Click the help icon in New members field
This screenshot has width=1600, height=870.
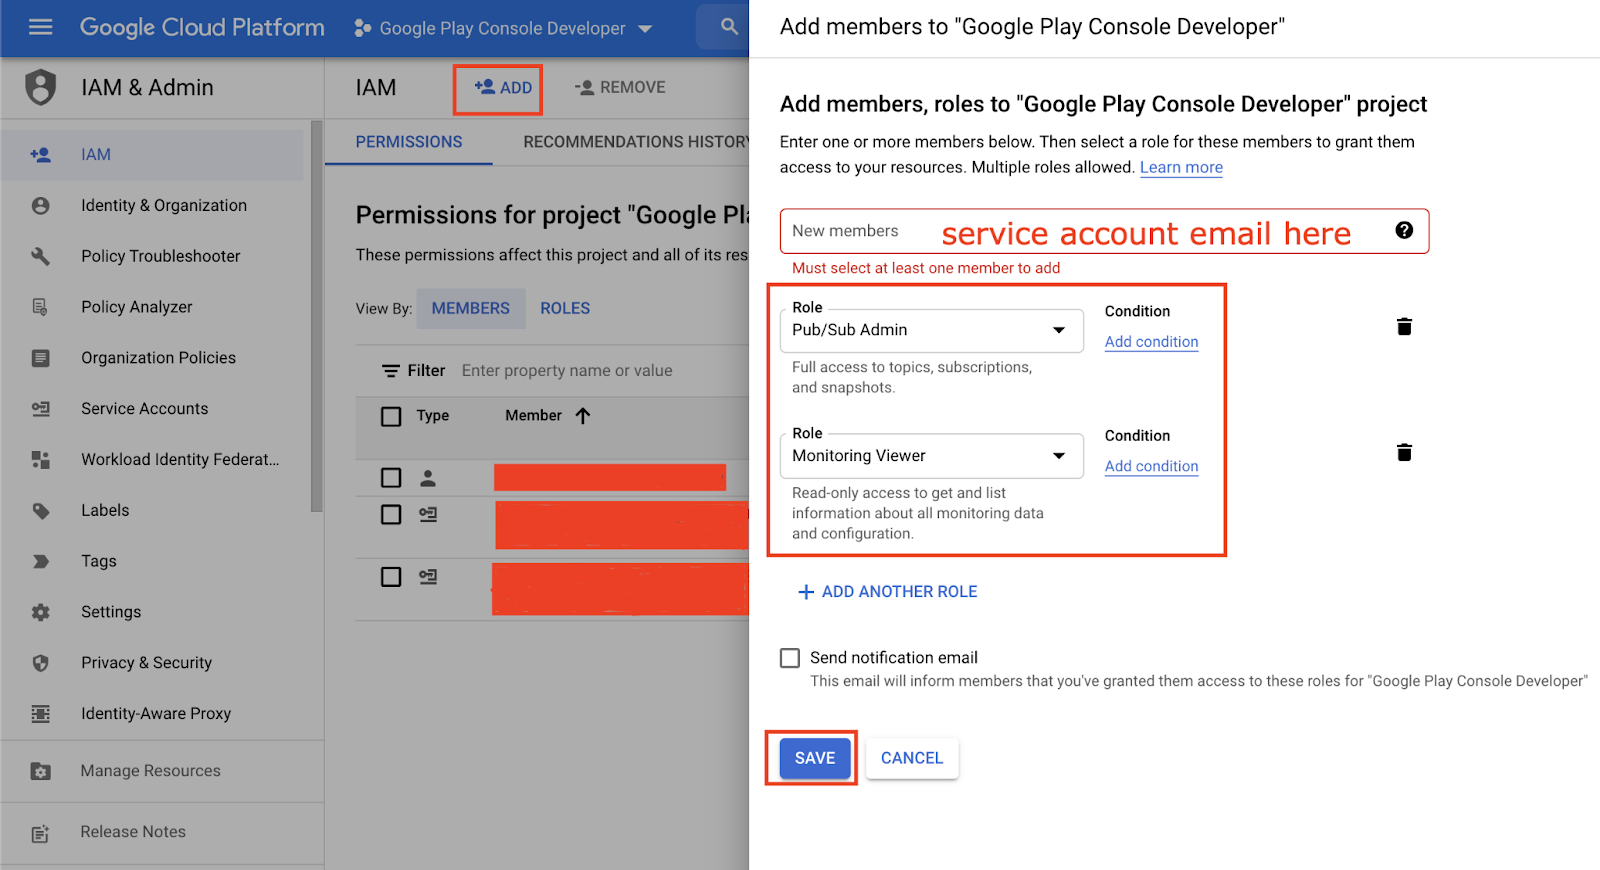[x=1404, y=231]
